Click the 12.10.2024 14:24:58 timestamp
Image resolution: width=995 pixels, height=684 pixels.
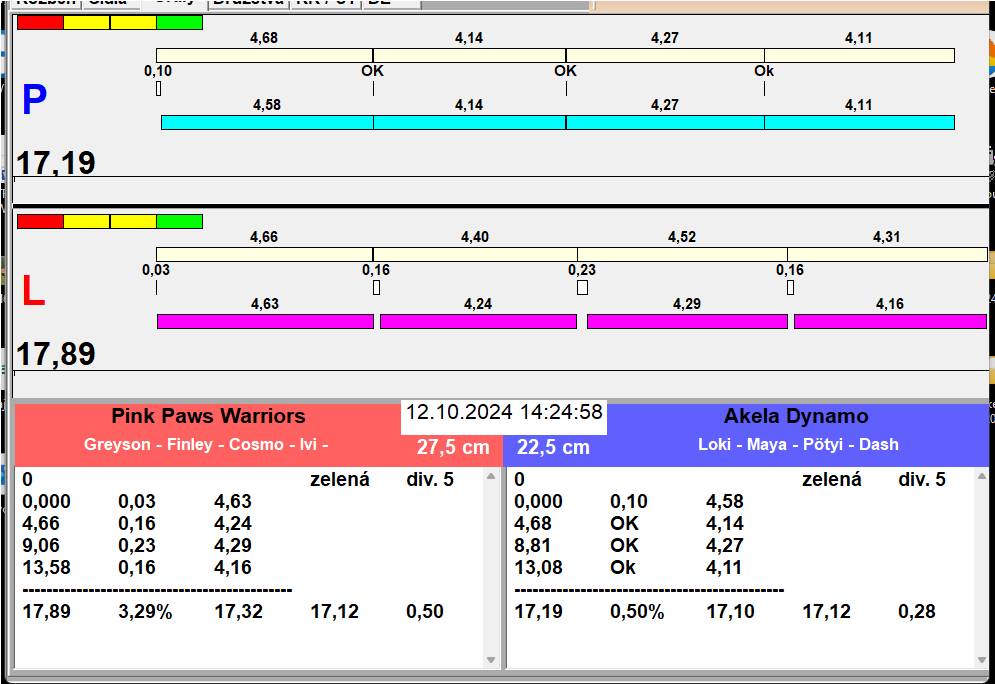click(504, 413)
